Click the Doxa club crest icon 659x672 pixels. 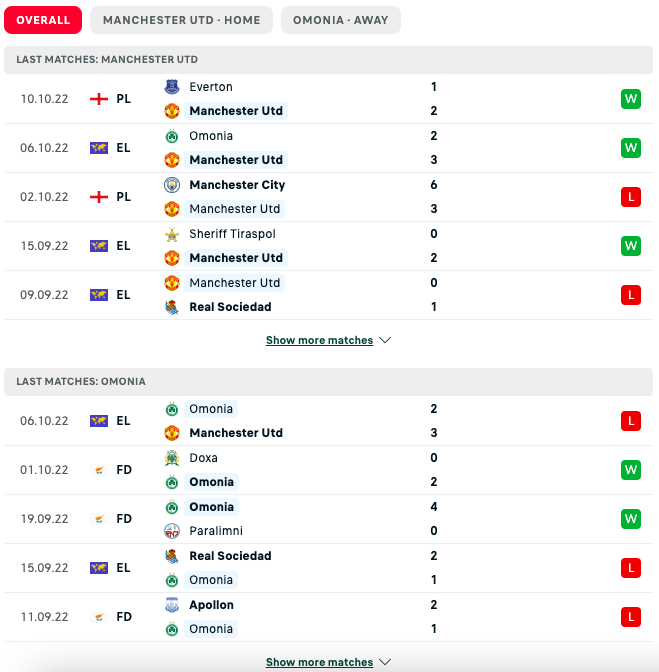point(171,458)
